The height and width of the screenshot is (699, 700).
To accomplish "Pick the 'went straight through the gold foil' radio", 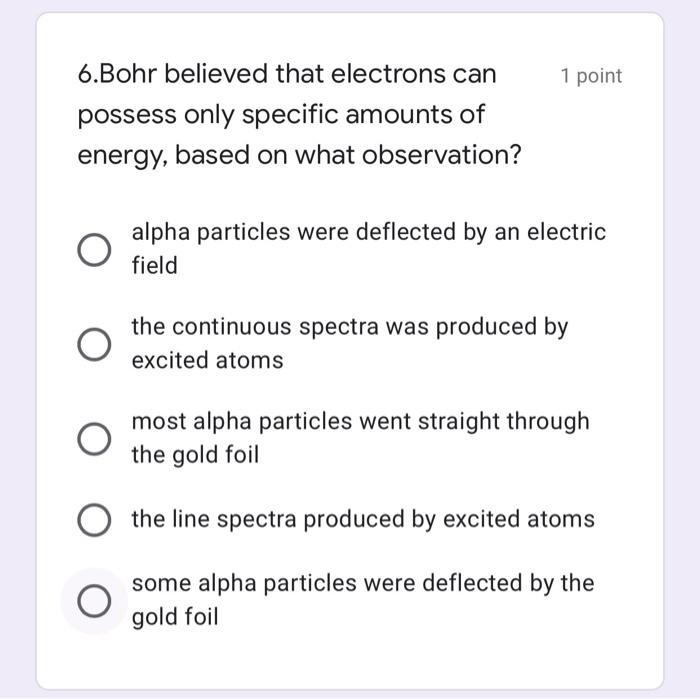I will pos(94,439).
